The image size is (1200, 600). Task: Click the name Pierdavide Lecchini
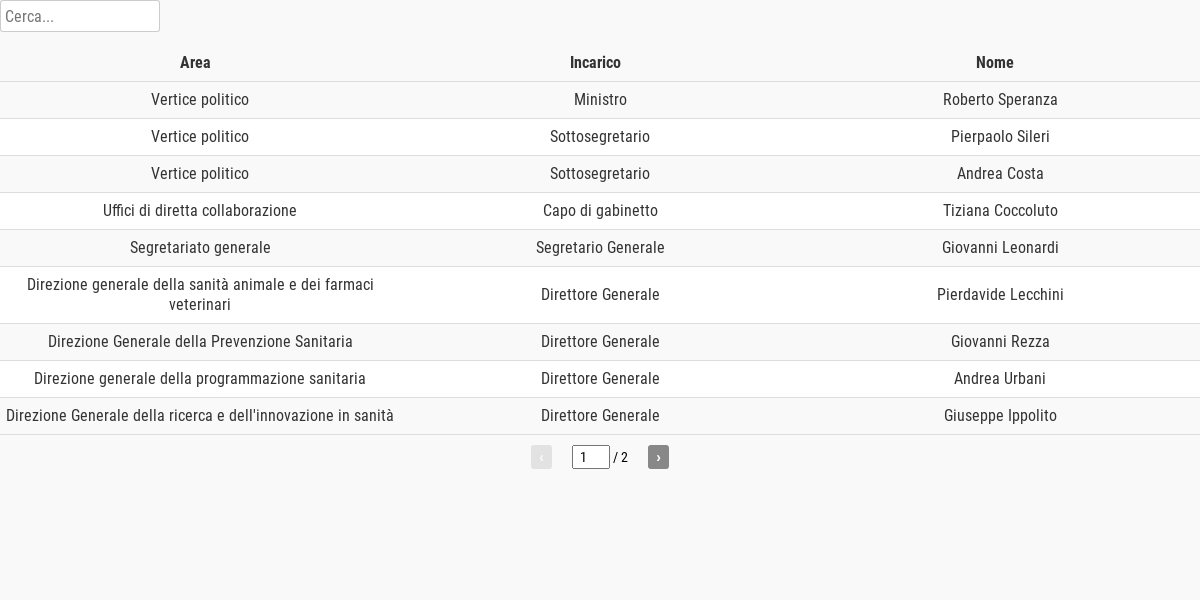[1000, 295]
